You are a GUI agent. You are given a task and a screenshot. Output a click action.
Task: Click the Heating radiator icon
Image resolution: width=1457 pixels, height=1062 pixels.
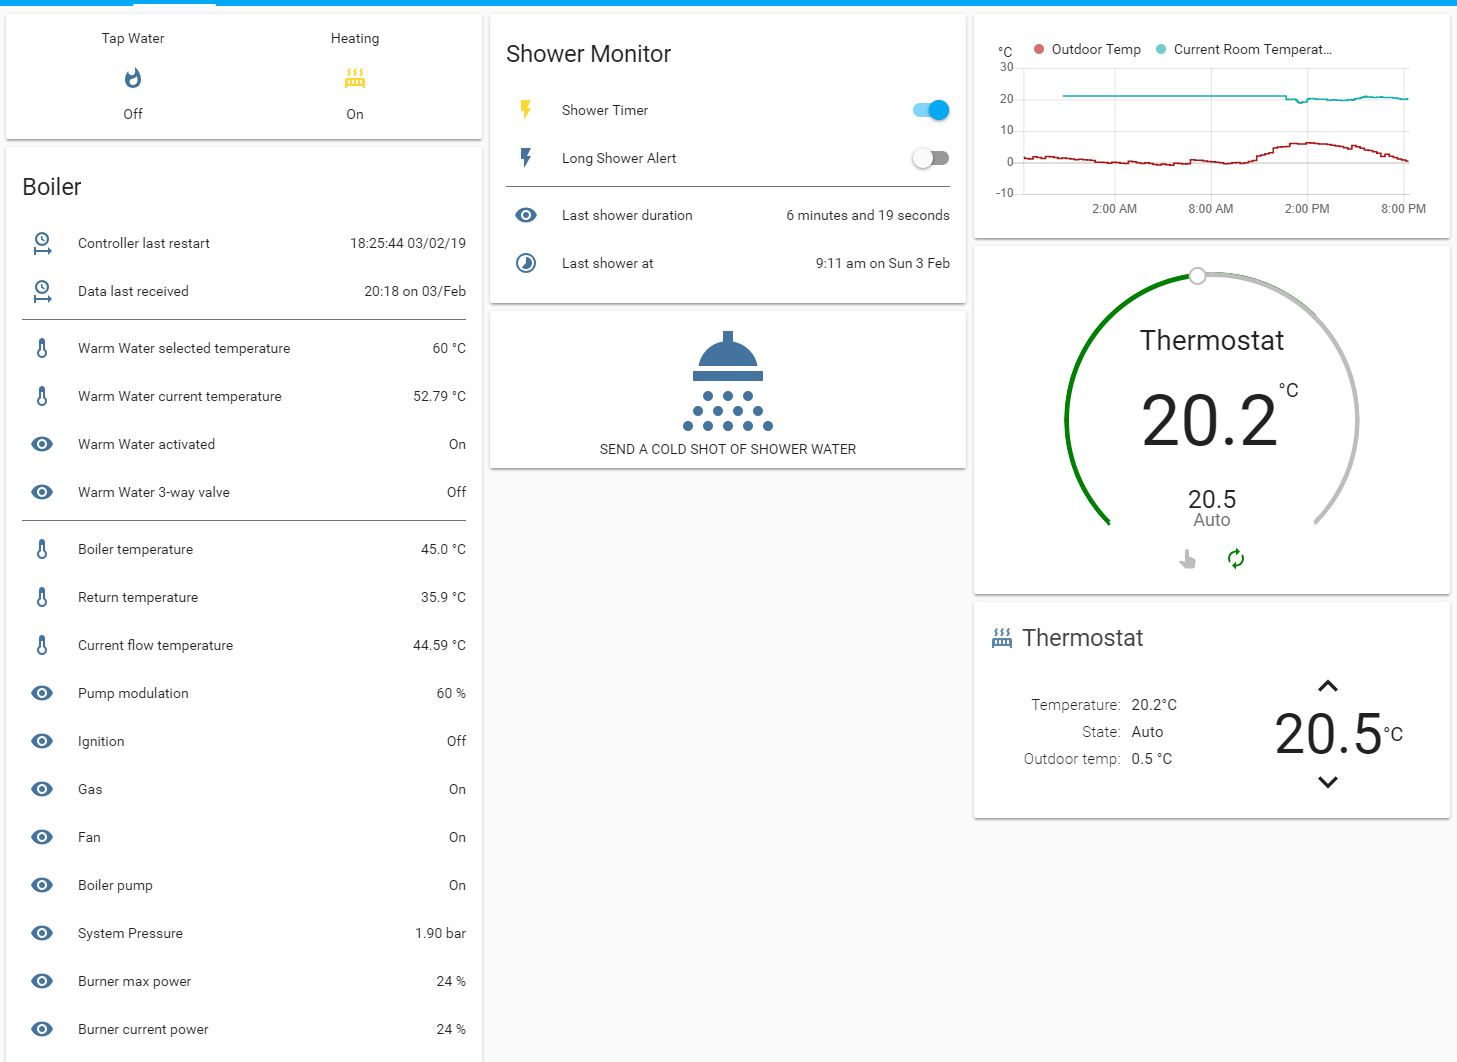[x=355, y=77]
